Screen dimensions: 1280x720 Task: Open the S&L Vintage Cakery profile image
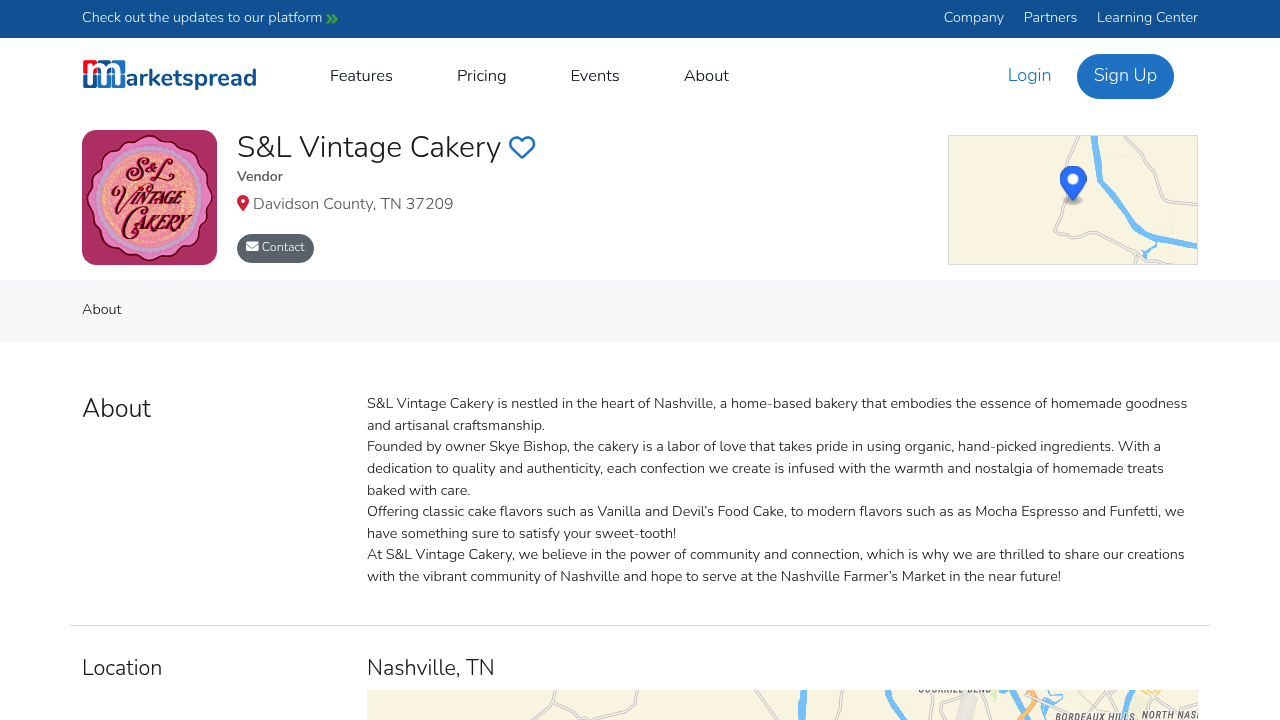(x=149, y=197)
